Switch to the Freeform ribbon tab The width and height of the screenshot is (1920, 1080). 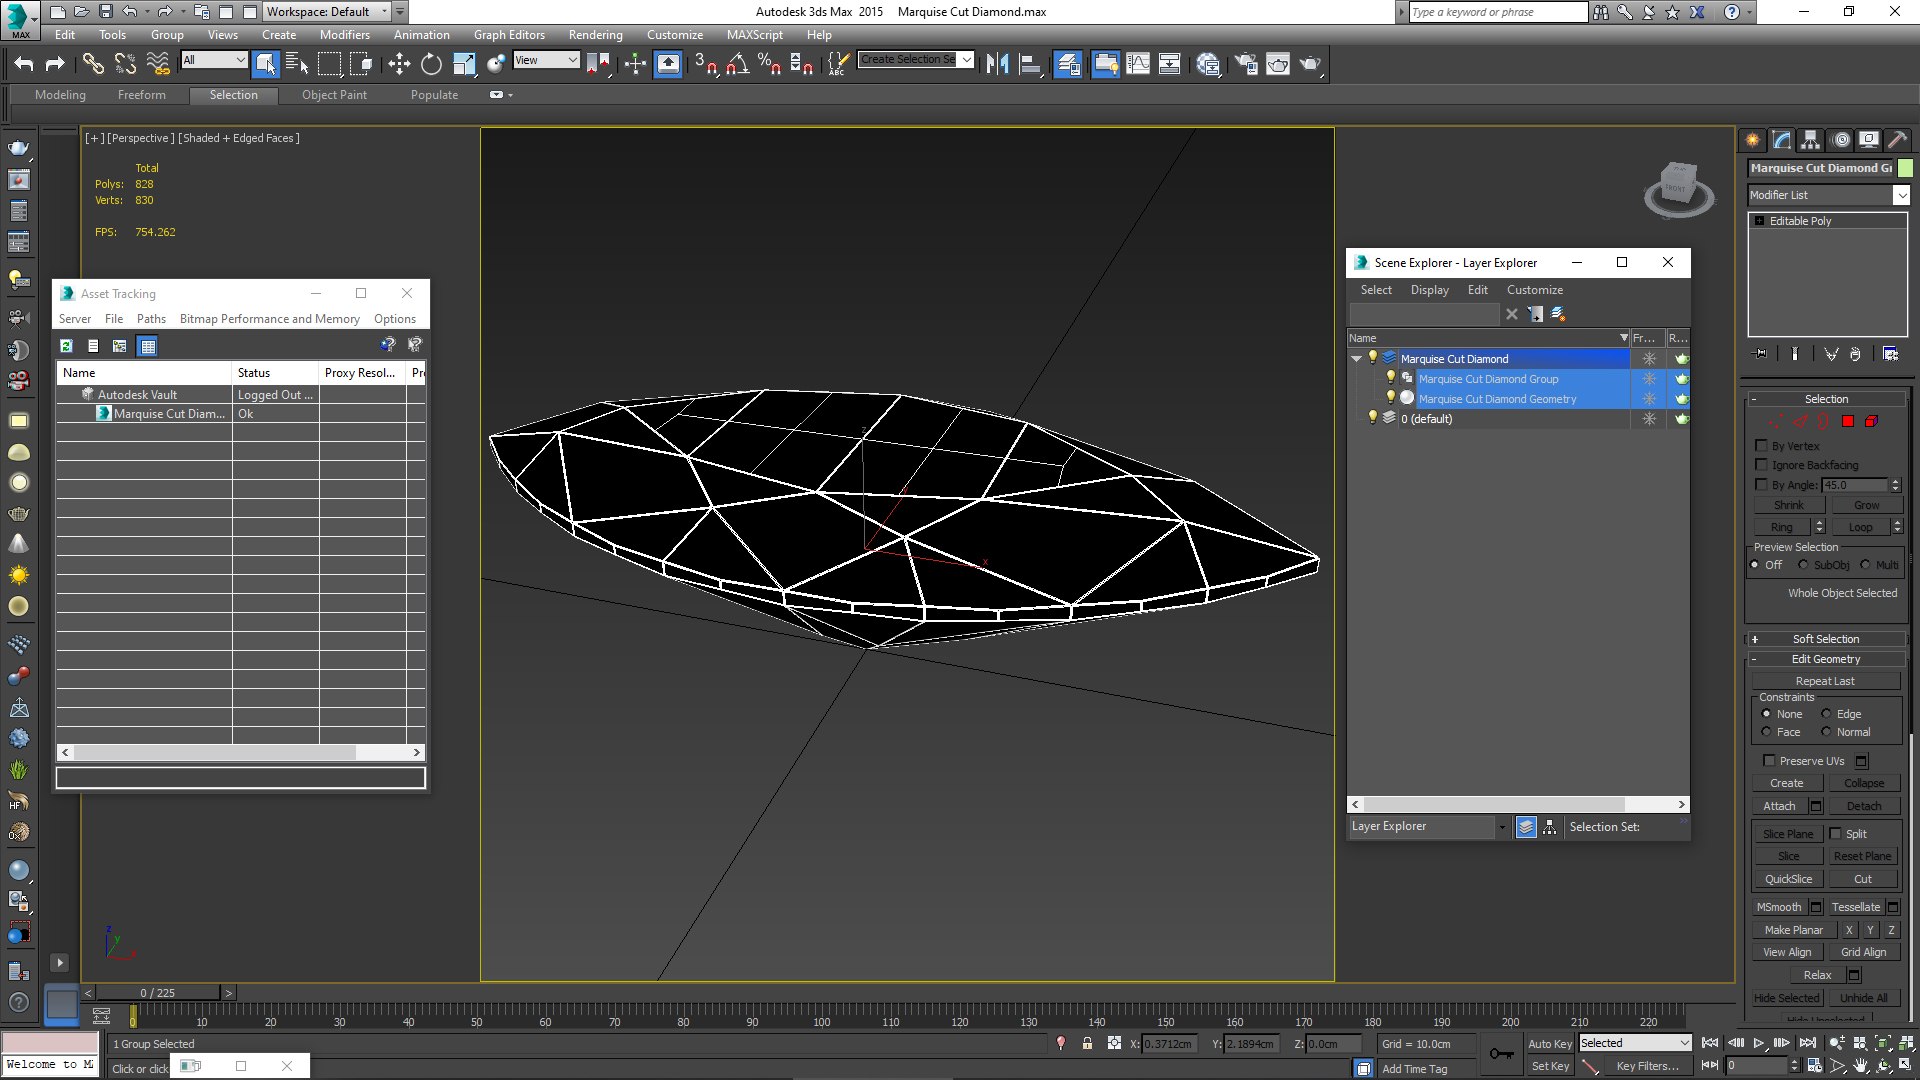(x=141, y=95)
